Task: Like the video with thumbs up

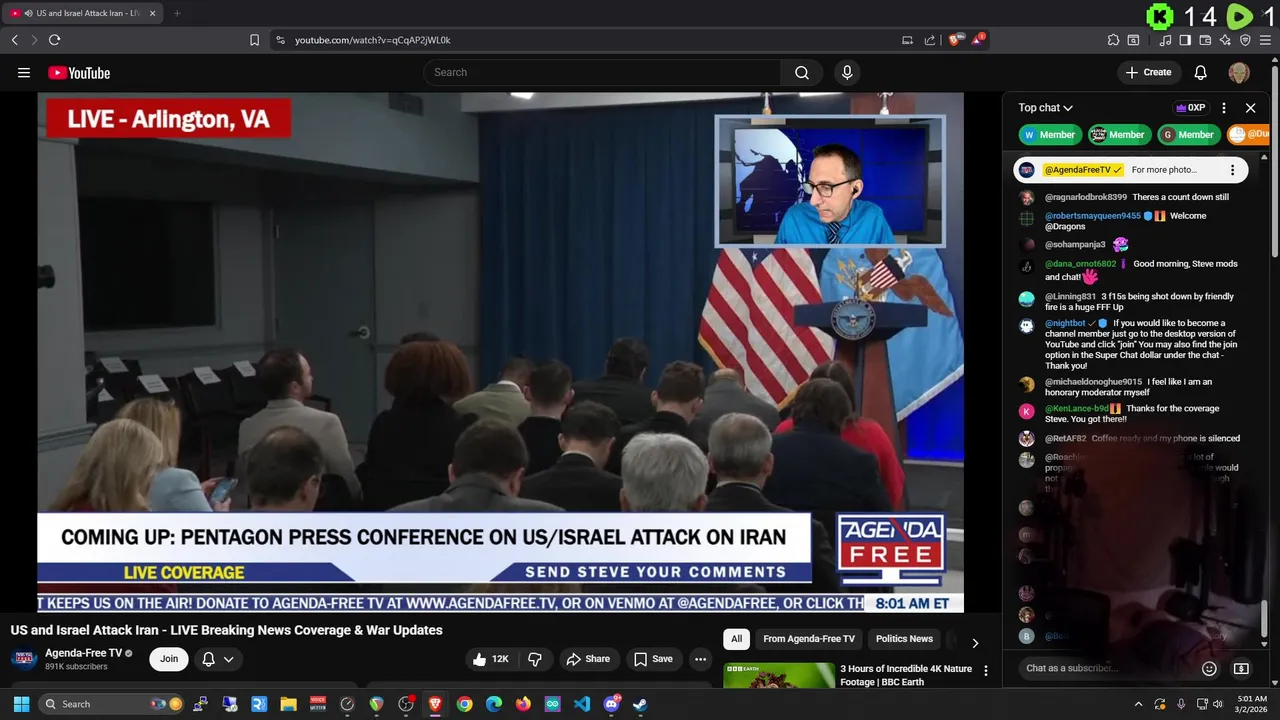Action: (x=491, y=659)
